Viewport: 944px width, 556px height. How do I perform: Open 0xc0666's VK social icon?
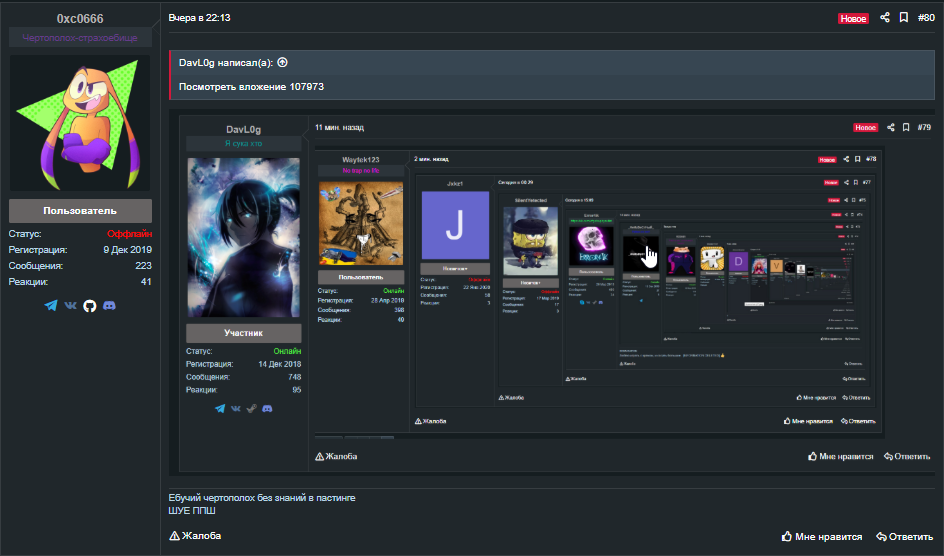tap(70, 305)
